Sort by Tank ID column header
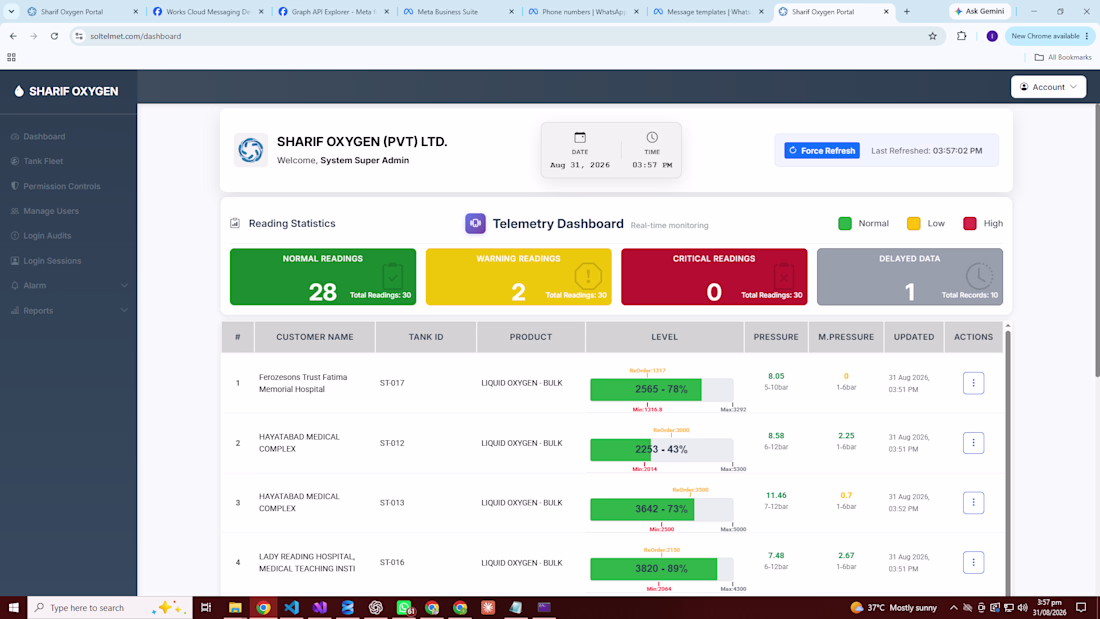 (426, 337)
